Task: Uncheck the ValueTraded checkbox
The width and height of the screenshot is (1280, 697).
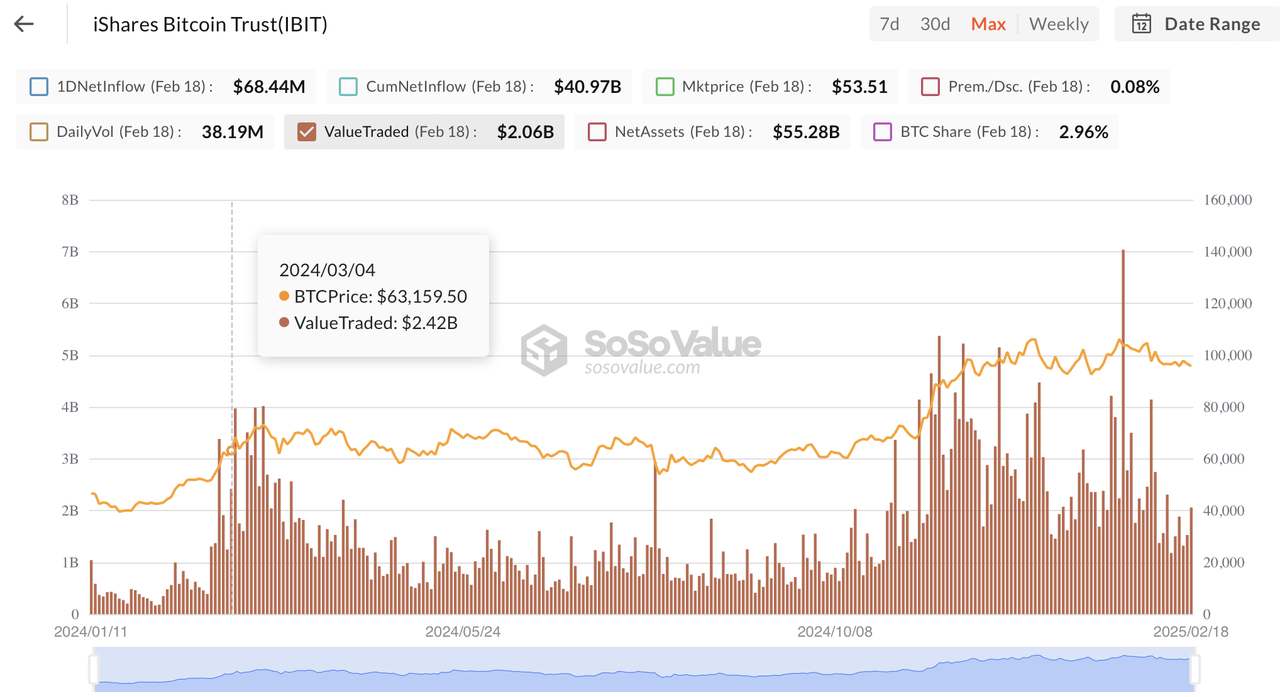Action: (307, 132)
